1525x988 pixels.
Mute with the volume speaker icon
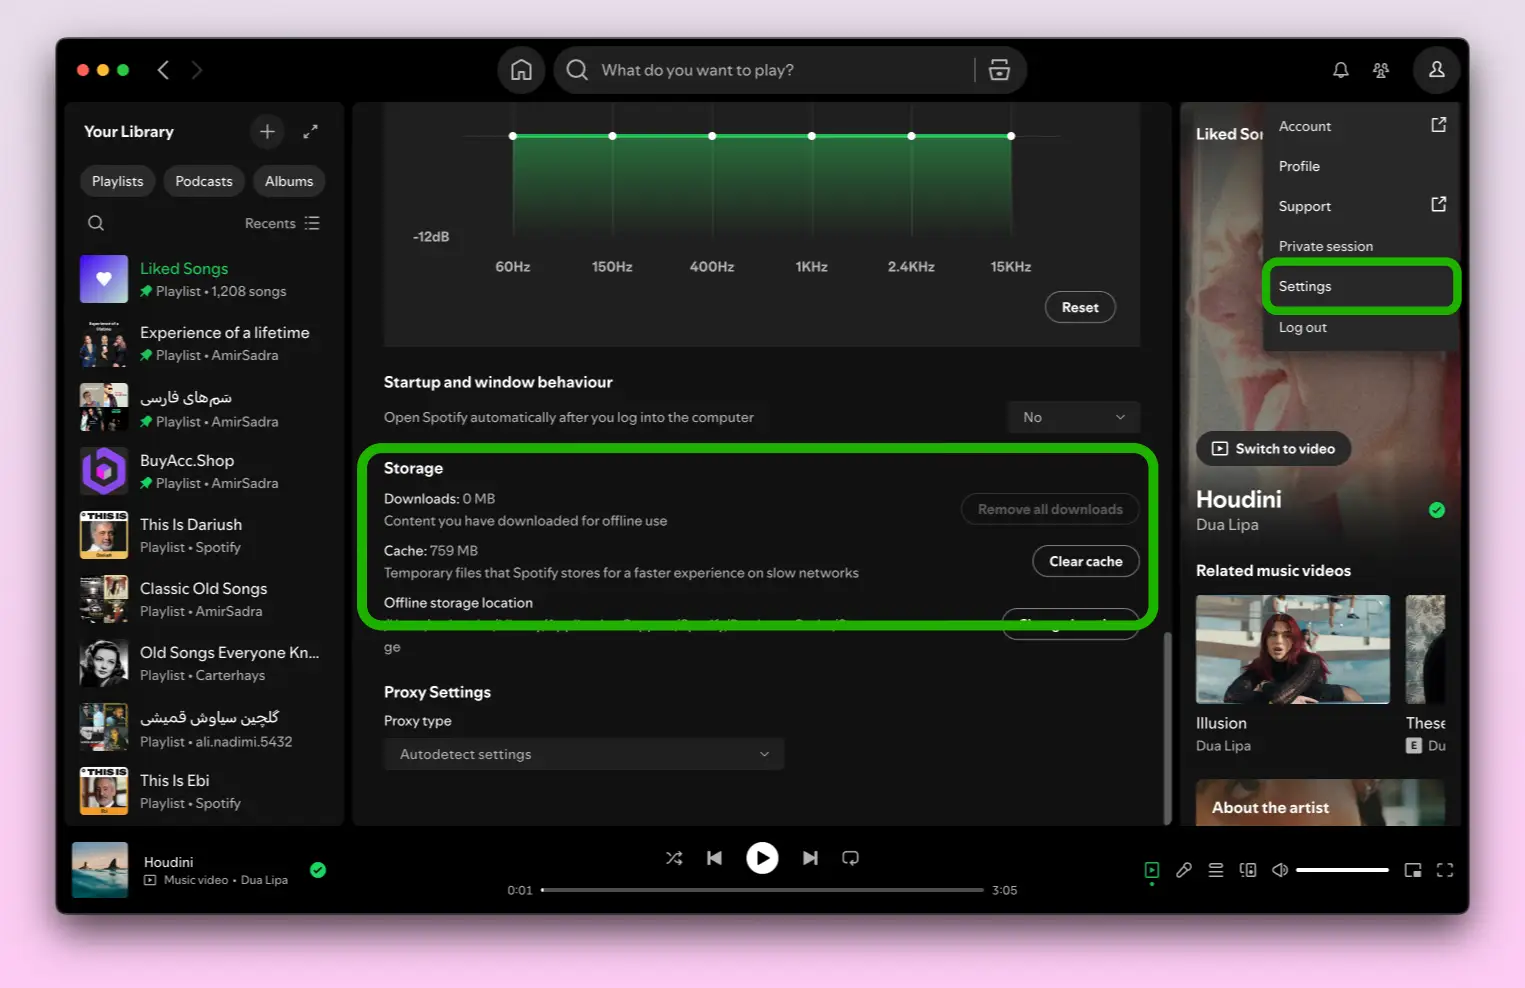1280,870
